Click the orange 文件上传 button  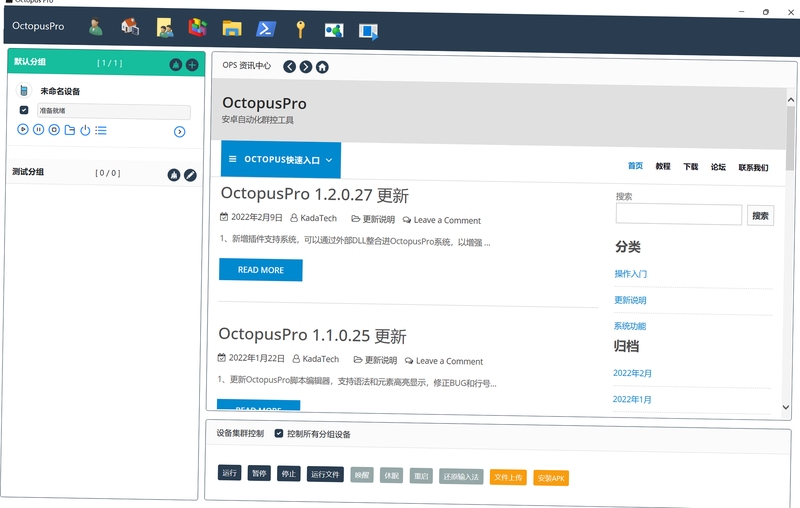pyautogui.click(x=508, y=477)
